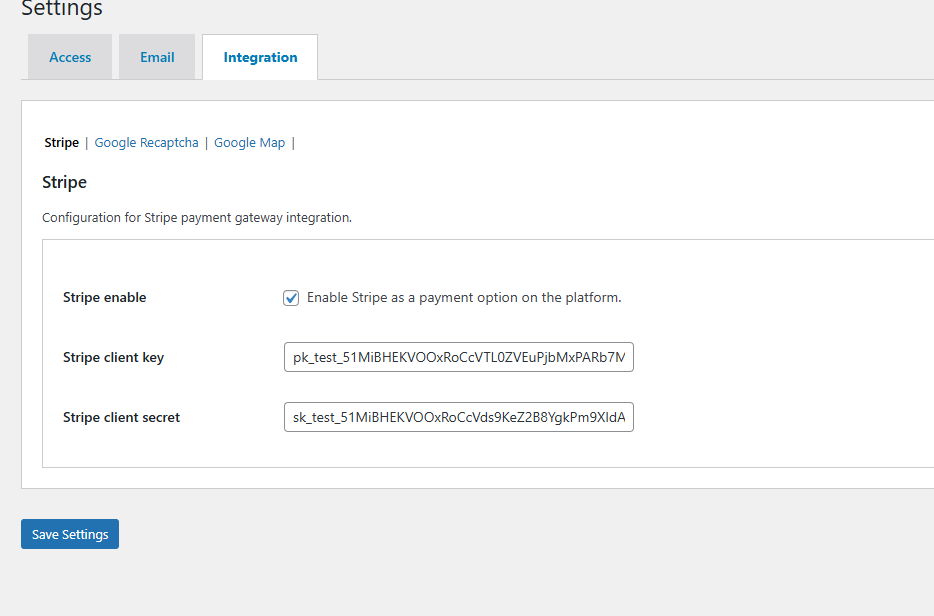Uncheck Enable Stripe payment option
The width and height of the screenshot is (934, 616).
click(x=290, y=297)
